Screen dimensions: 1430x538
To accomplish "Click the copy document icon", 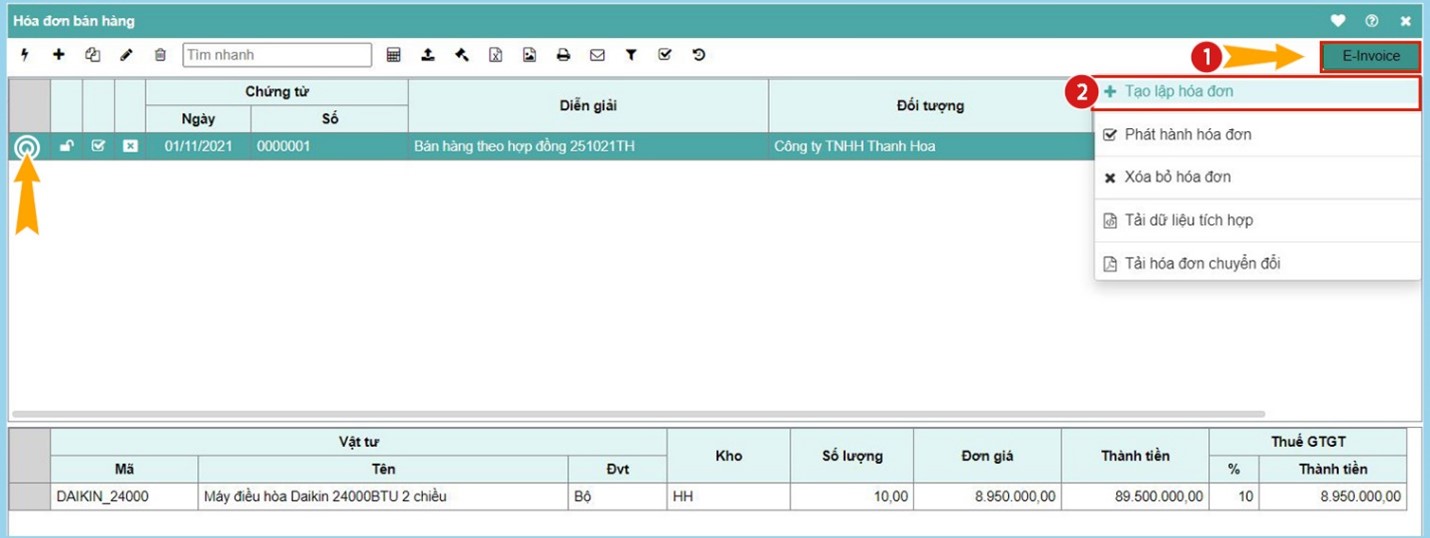I will [93, 55].
